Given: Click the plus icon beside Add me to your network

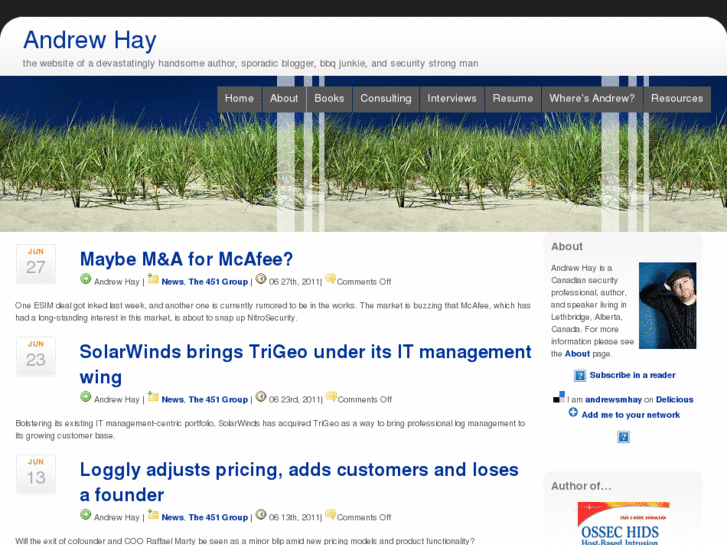Looking at the screenshot, I should coord(573,412).
